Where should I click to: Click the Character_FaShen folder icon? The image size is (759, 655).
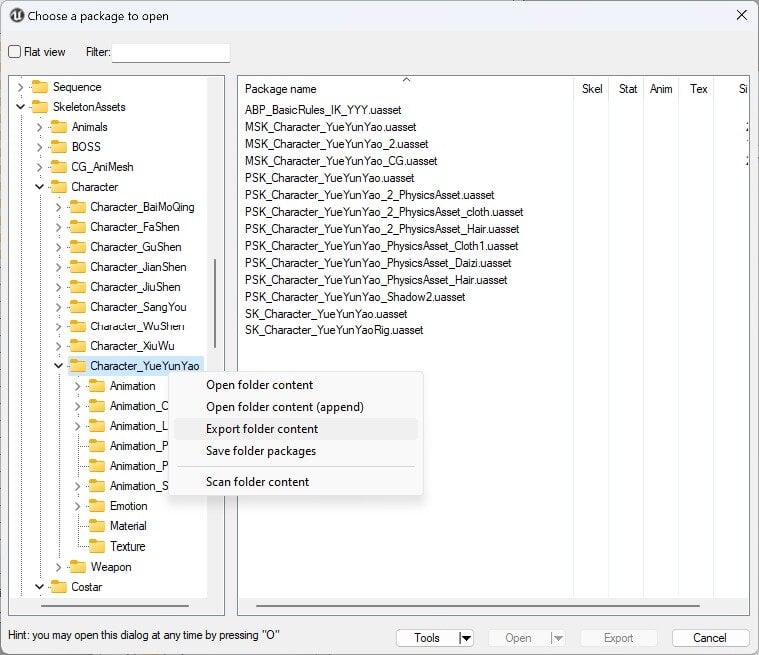[x=77, y=227]
